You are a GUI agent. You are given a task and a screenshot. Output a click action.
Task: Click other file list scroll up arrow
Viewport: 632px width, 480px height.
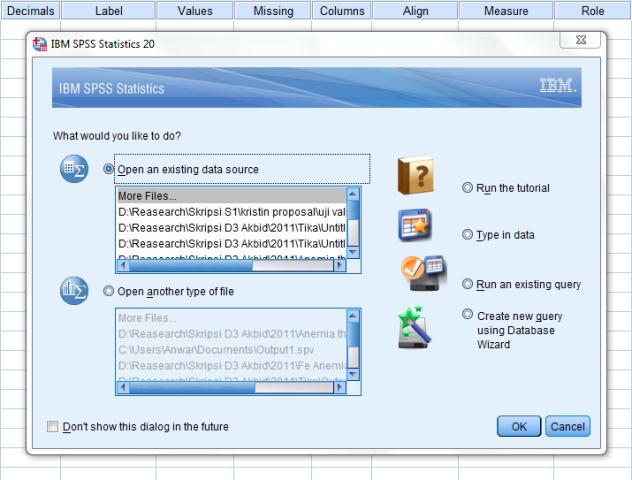pyautogui.click(x=353, y=316)
